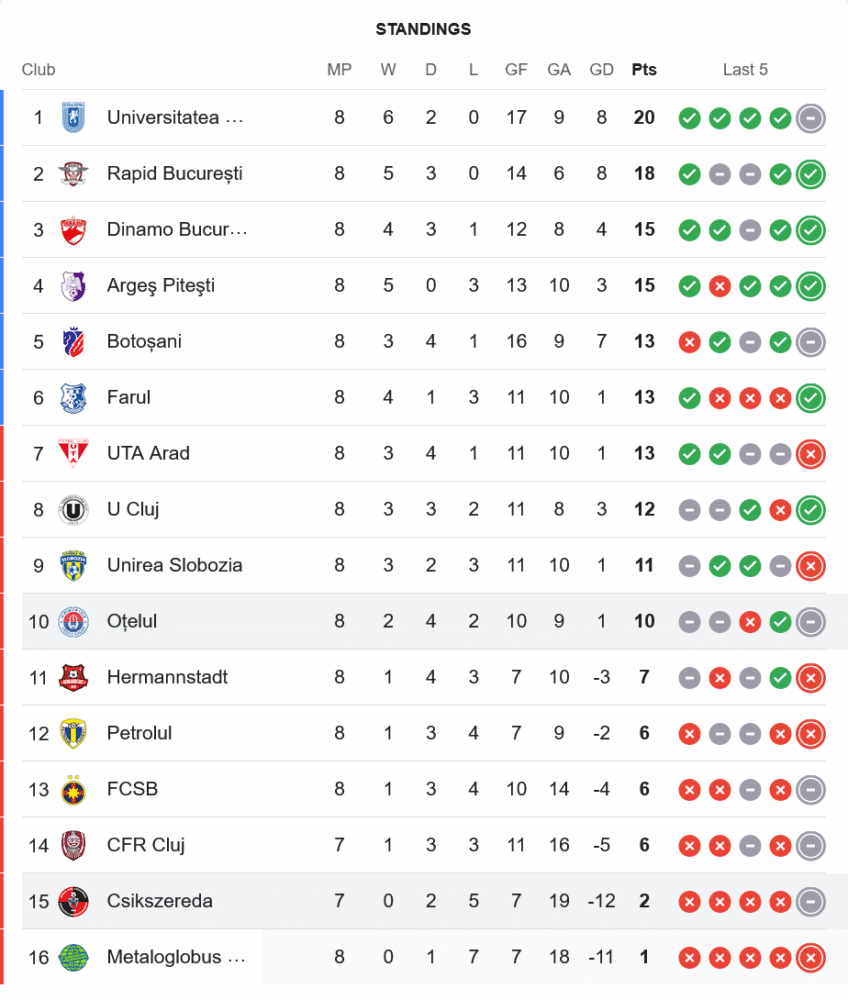This screenshot has width=848, height=1000.
Task: Click the Argeș Pitești club logo
Action: 73,285
